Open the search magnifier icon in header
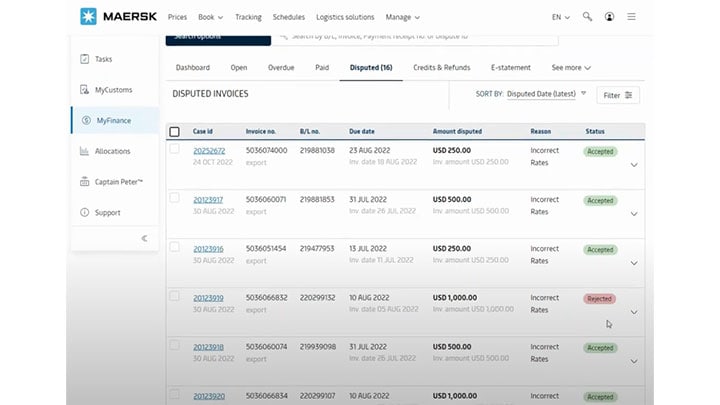Screen dimensions: 720x405 tap(587, 17)
